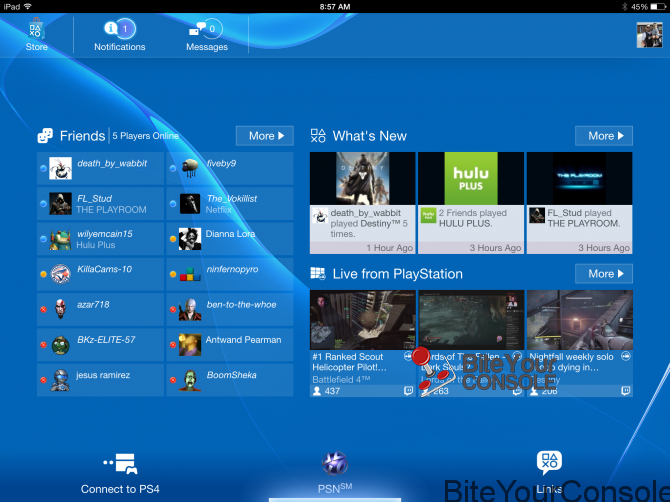Screen dimensions: 670x502
Task: Select wilyemcain15's Hulu Plus status
Action: [x=96, y=245]
